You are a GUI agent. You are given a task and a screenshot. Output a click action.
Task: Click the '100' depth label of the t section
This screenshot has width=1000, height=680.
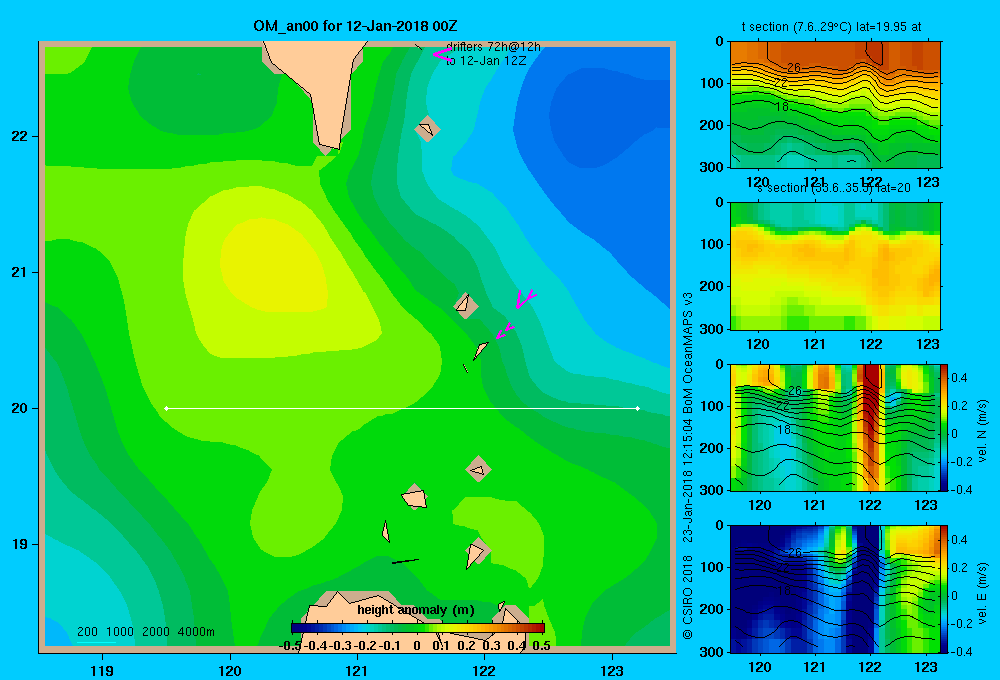[712, 83]
